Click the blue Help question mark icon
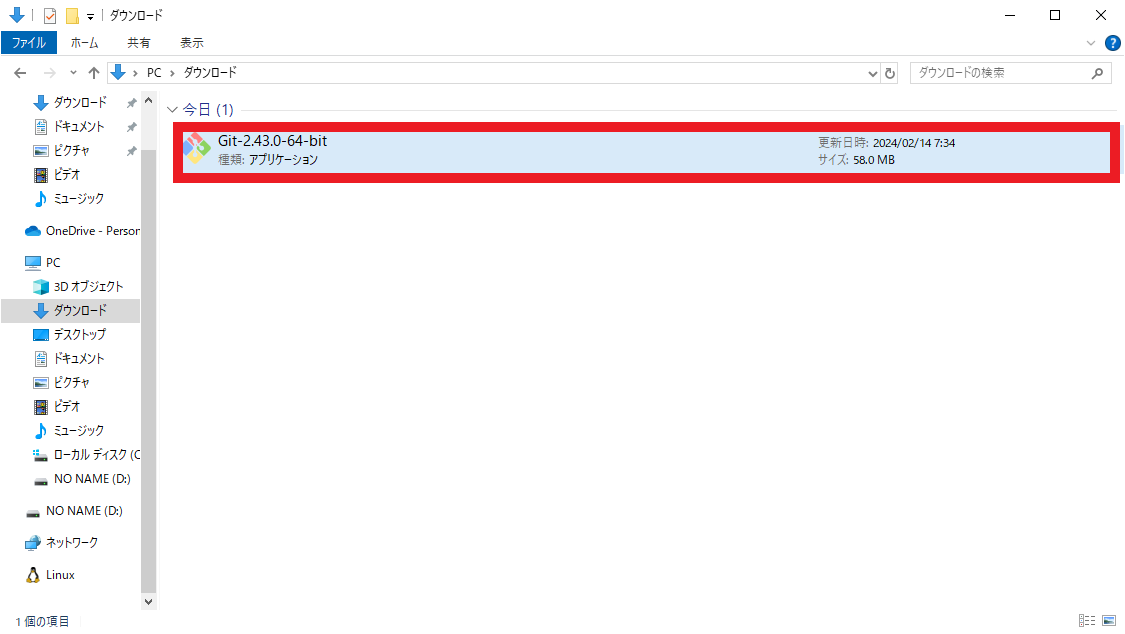This screenshot has height=634, width=1125. (1113, 42)
